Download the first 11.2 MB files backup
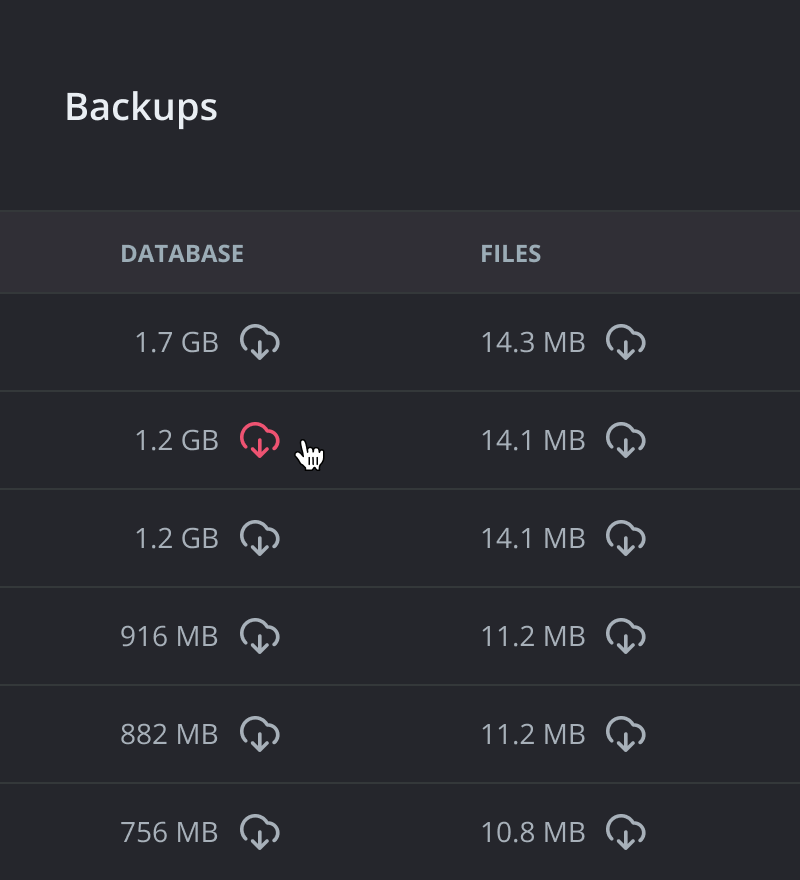Screen dimensions: 800x880 click(x=625, y=636)
